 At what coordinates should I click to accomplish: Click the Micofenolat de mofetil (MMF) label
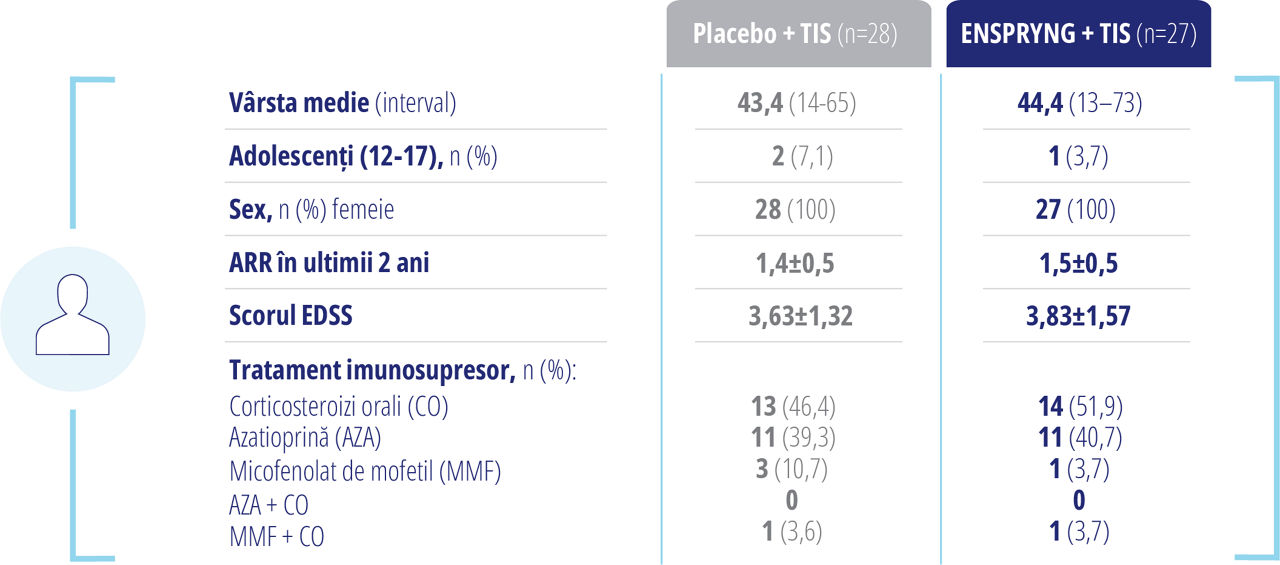click(x=365, y=471)
